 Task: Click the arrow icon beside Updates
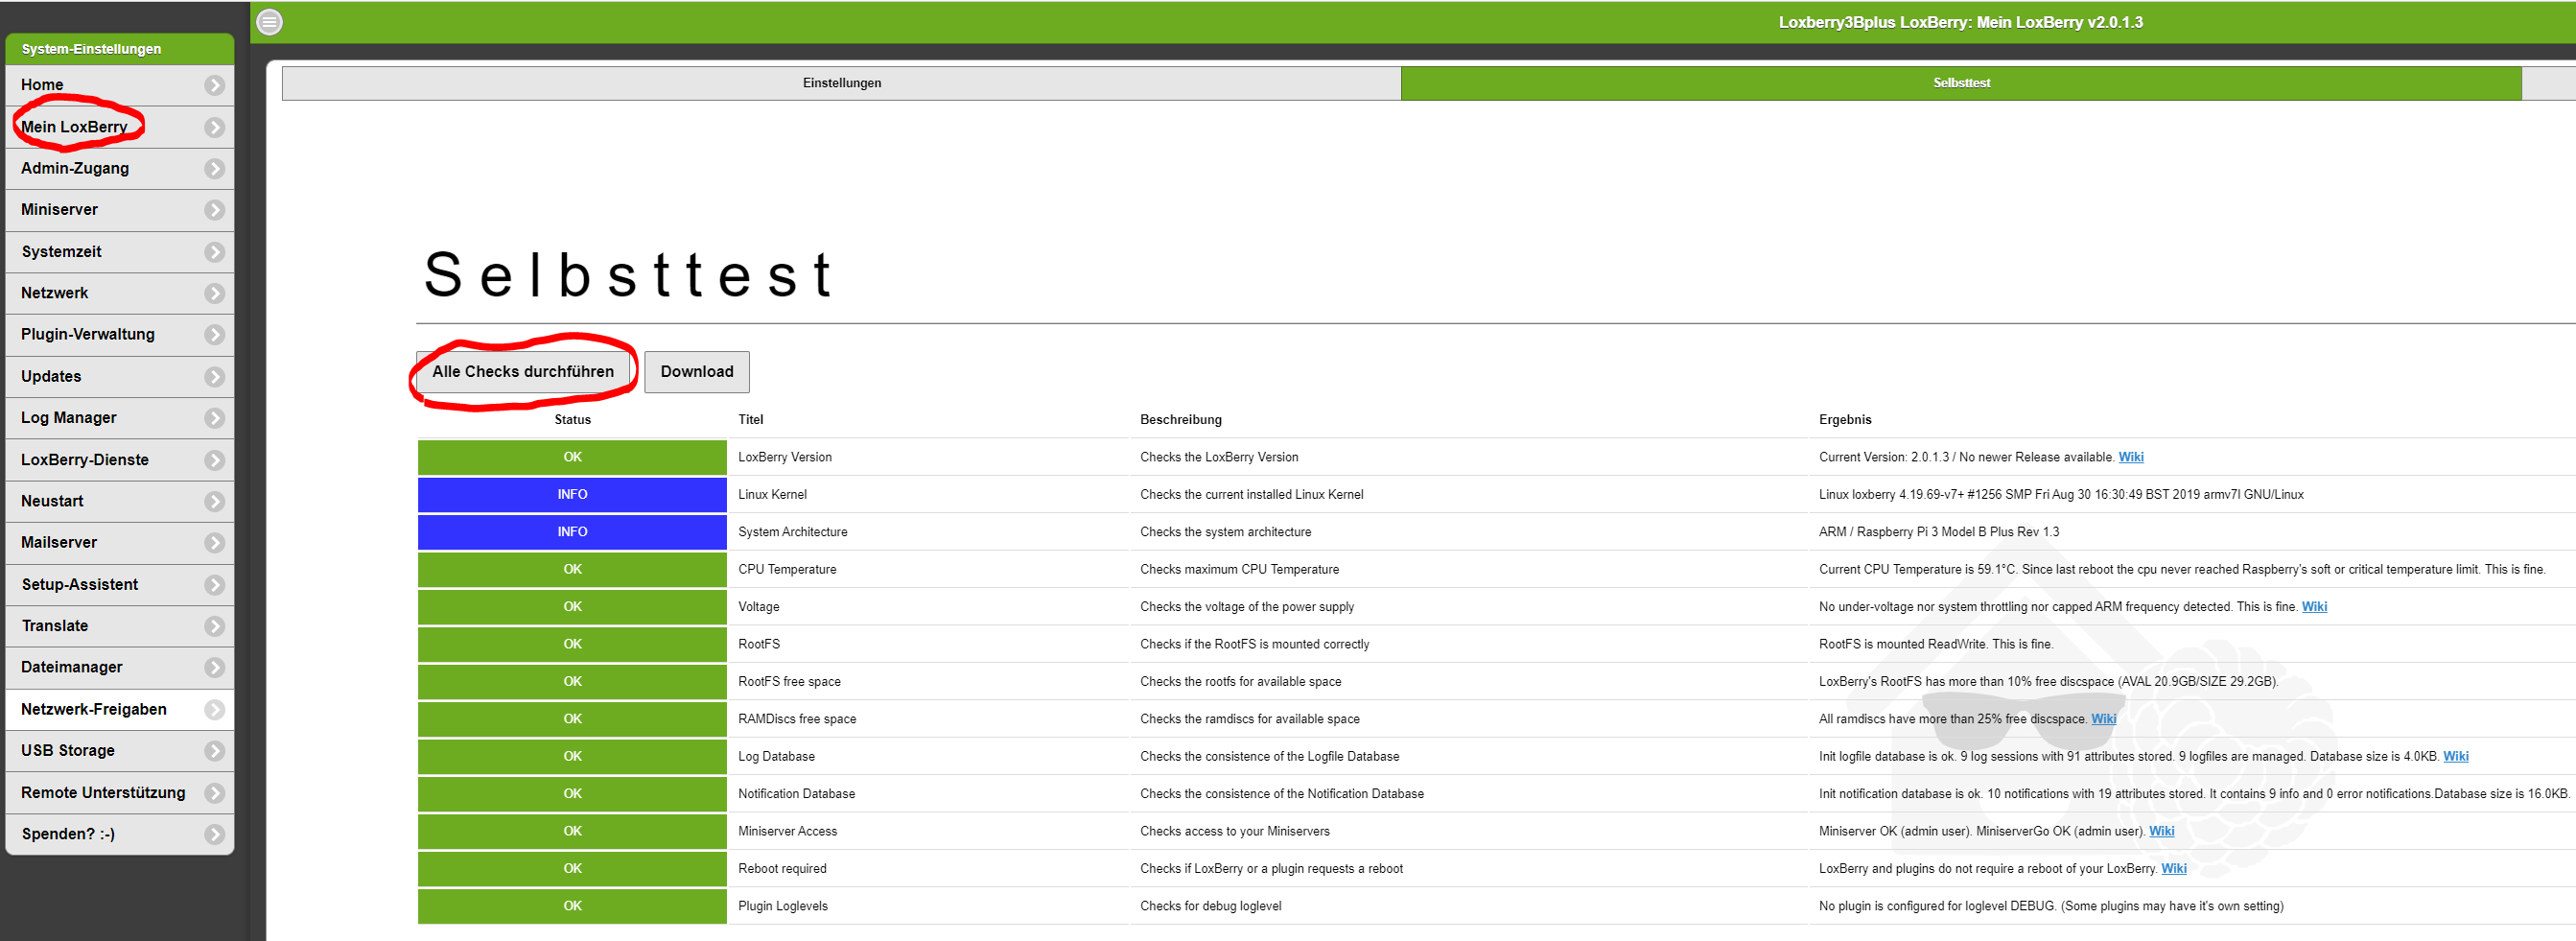pos(214,377)
